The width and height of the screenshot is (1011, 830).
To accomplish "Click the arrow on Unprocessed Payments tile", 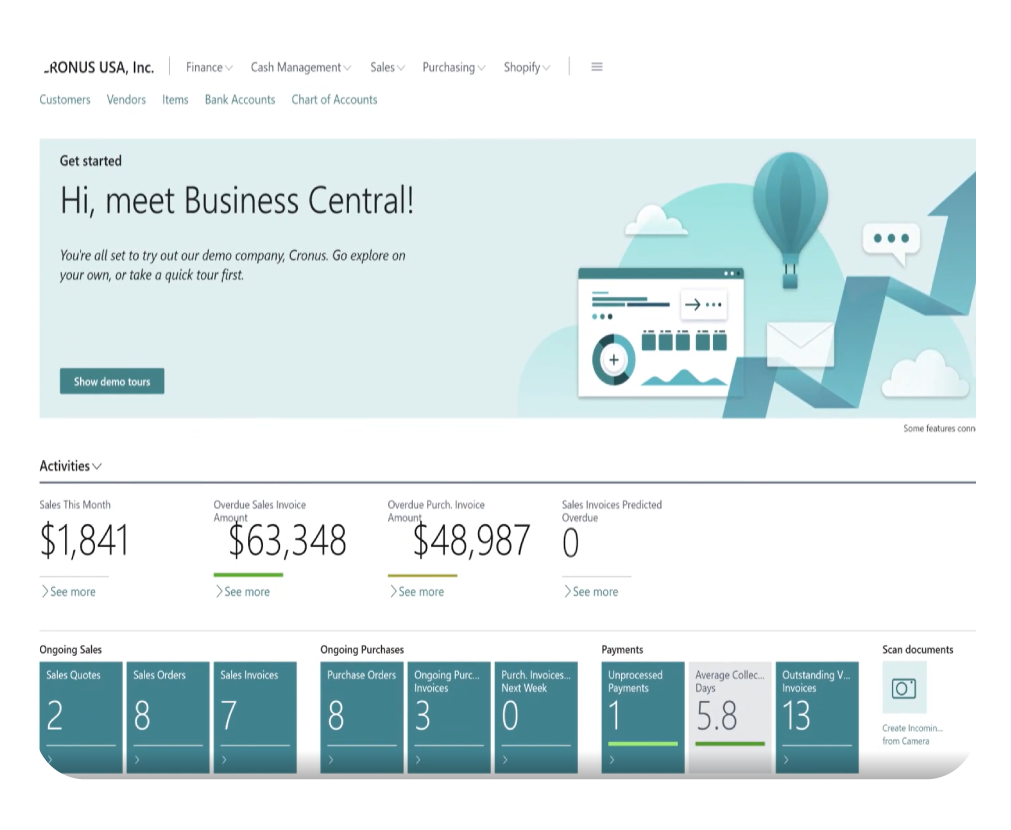I will point(612,760).
